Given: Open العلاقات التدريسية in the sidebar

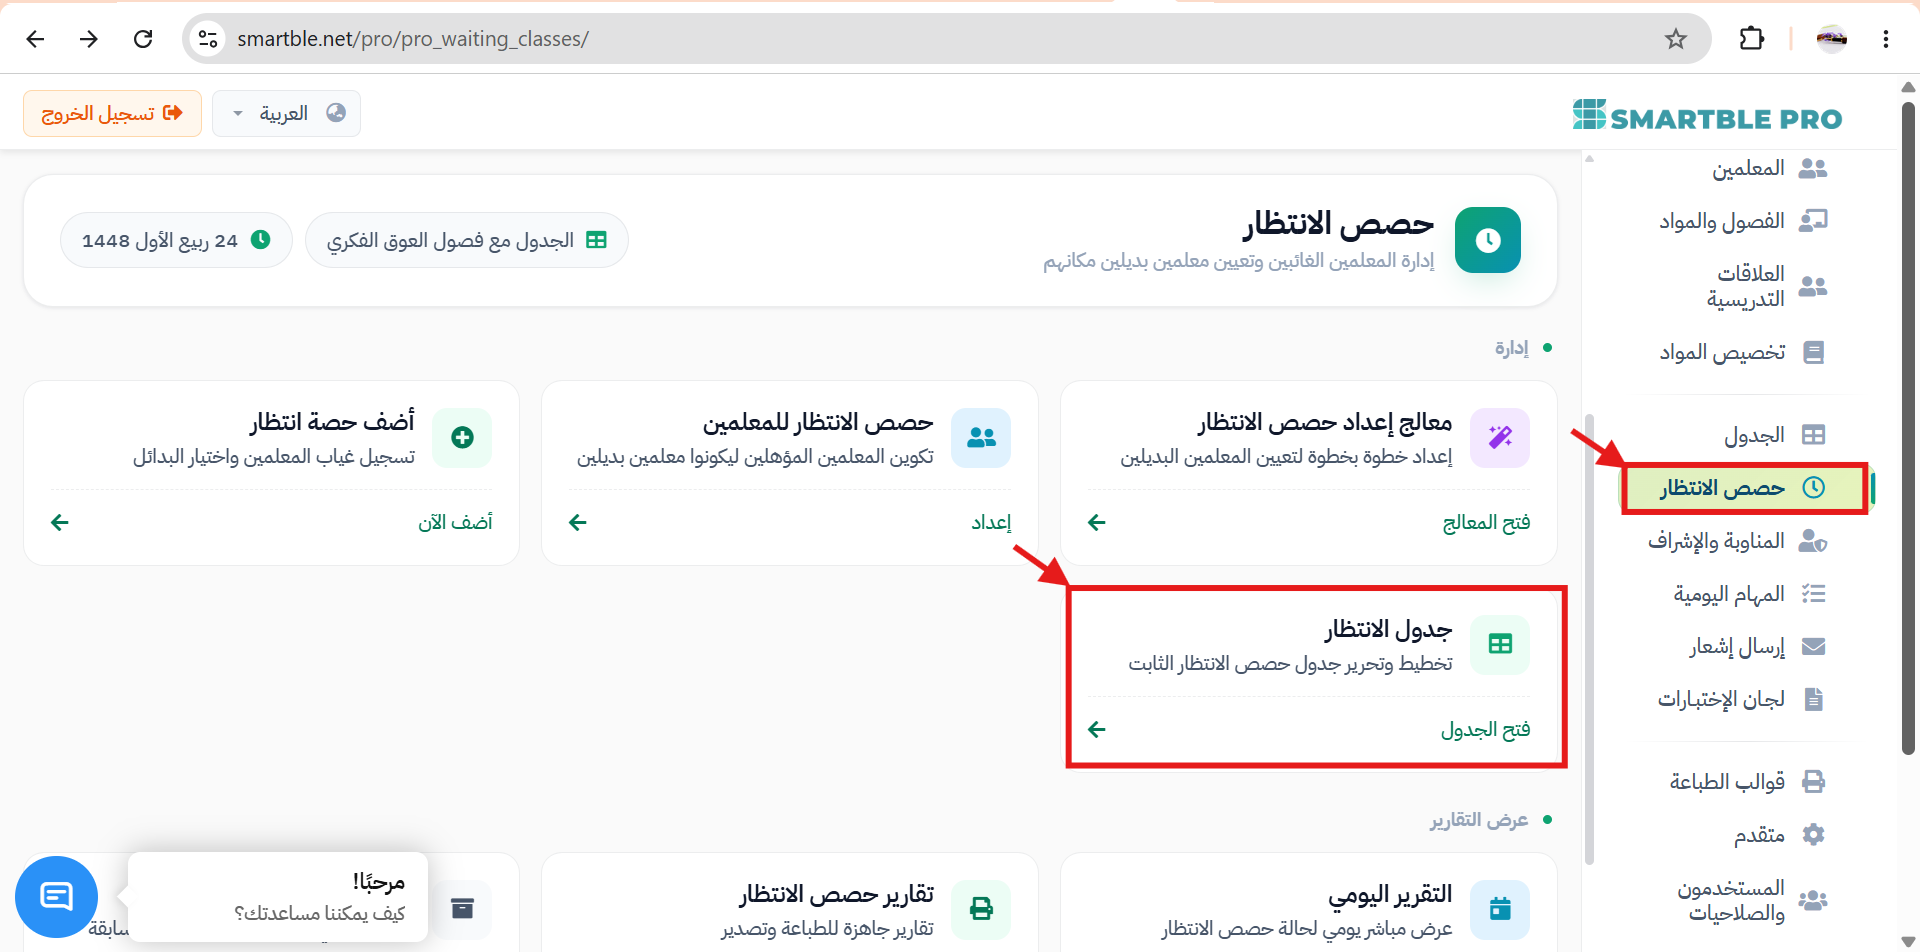Looking at the screenshot, I should point(1767,286).
